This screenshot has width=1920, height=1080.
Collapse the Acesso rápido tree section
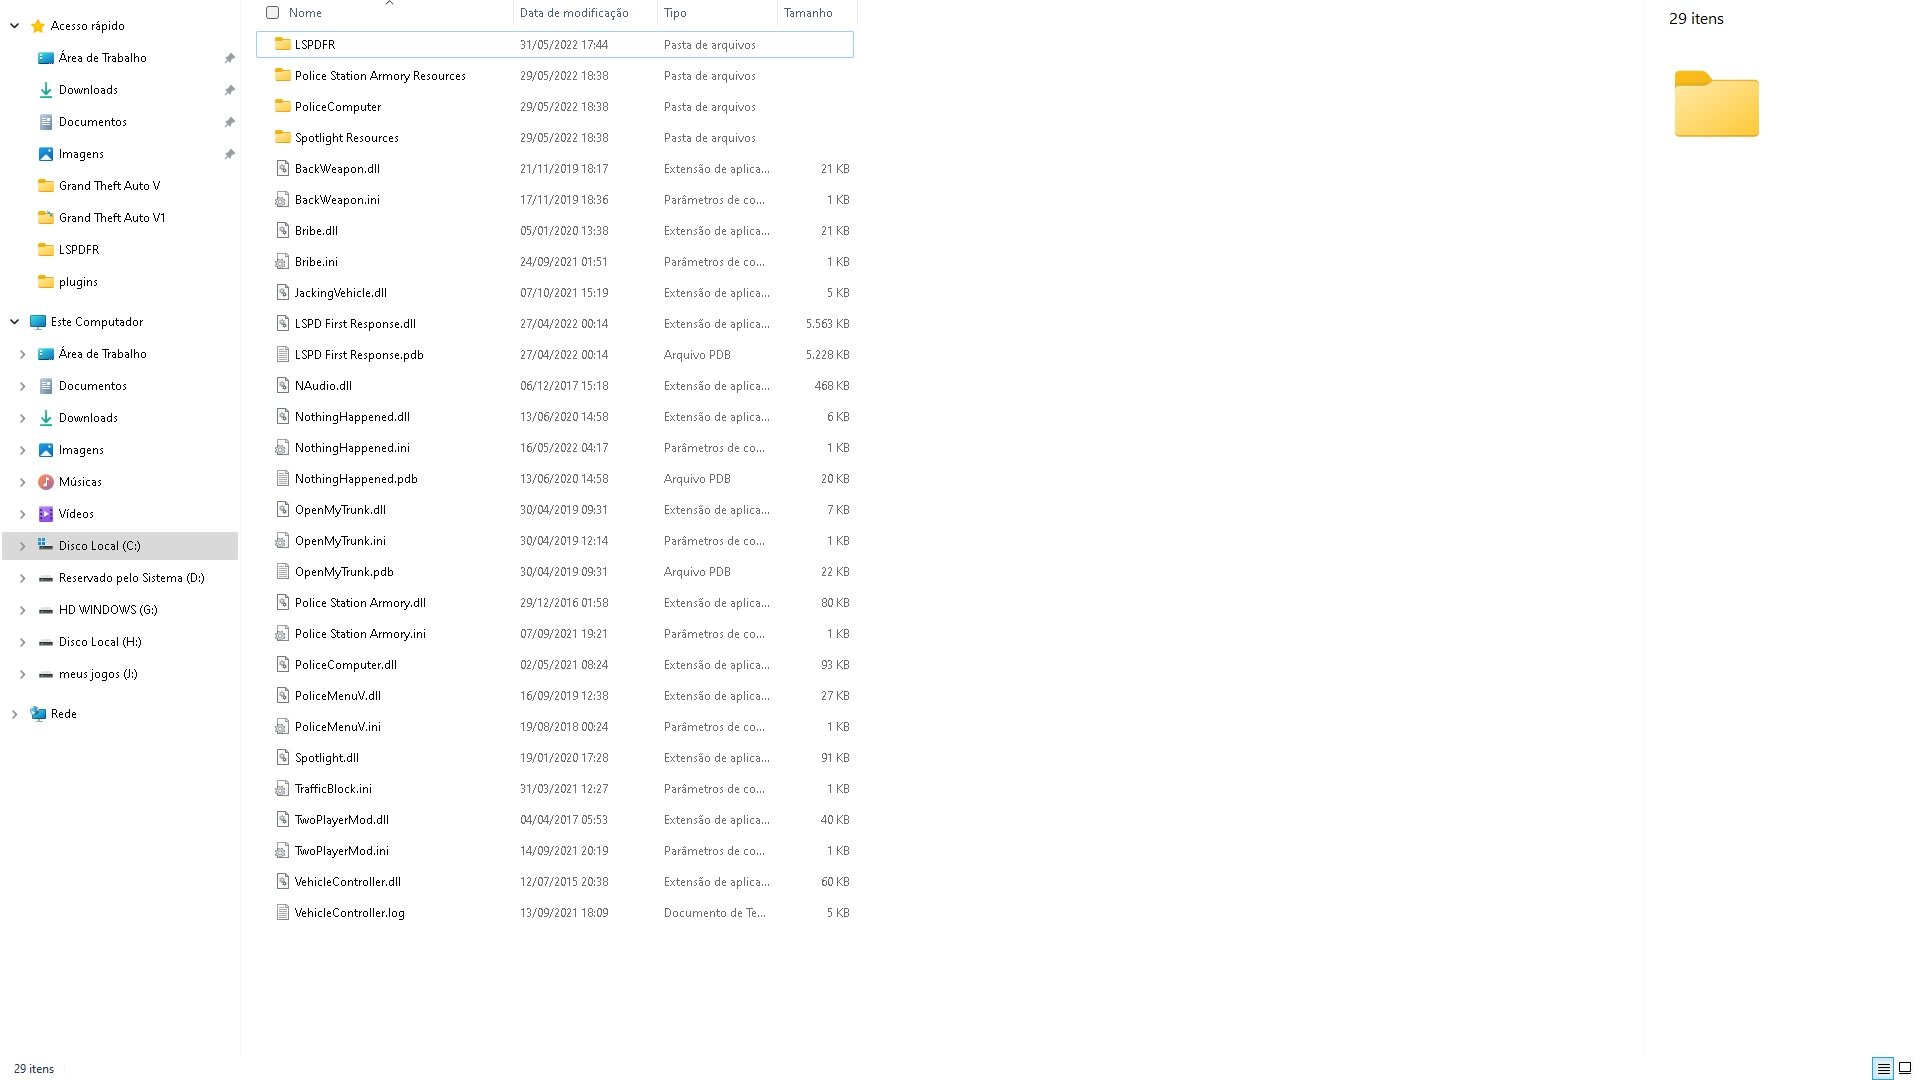(14, 26)
